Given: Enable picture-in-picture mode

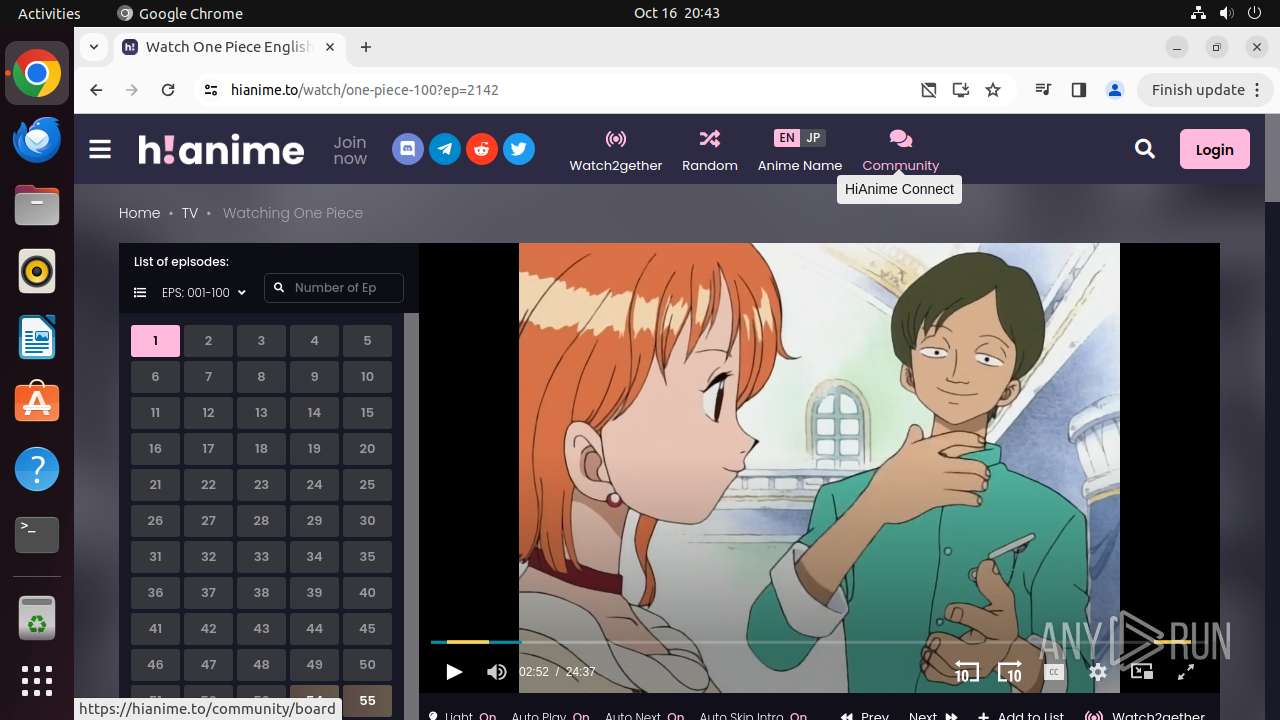Looking at the screenshot, I should pos(1142,672).
